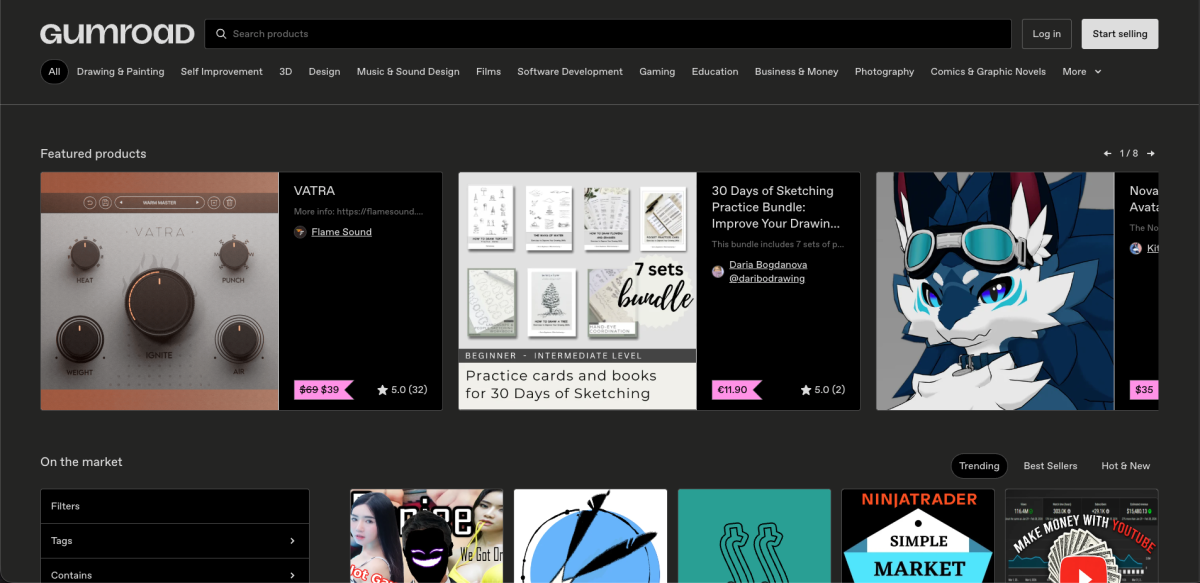Screen dimensions: 1200x583
Task: Select the All category
Action: coord(54,72)
